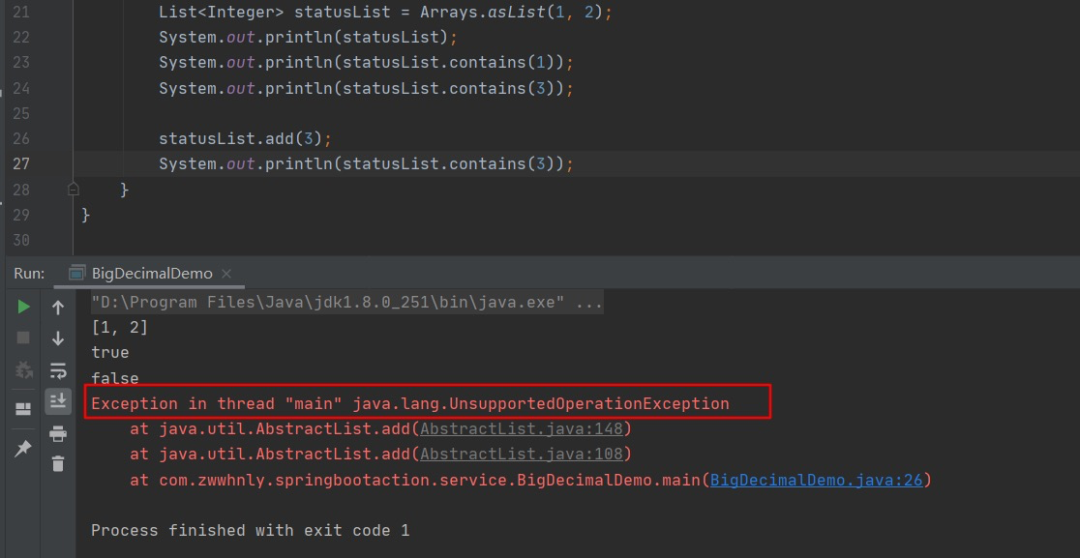Click line 27 println contains(3) code
1080x558 pixels.
[366, 164]
